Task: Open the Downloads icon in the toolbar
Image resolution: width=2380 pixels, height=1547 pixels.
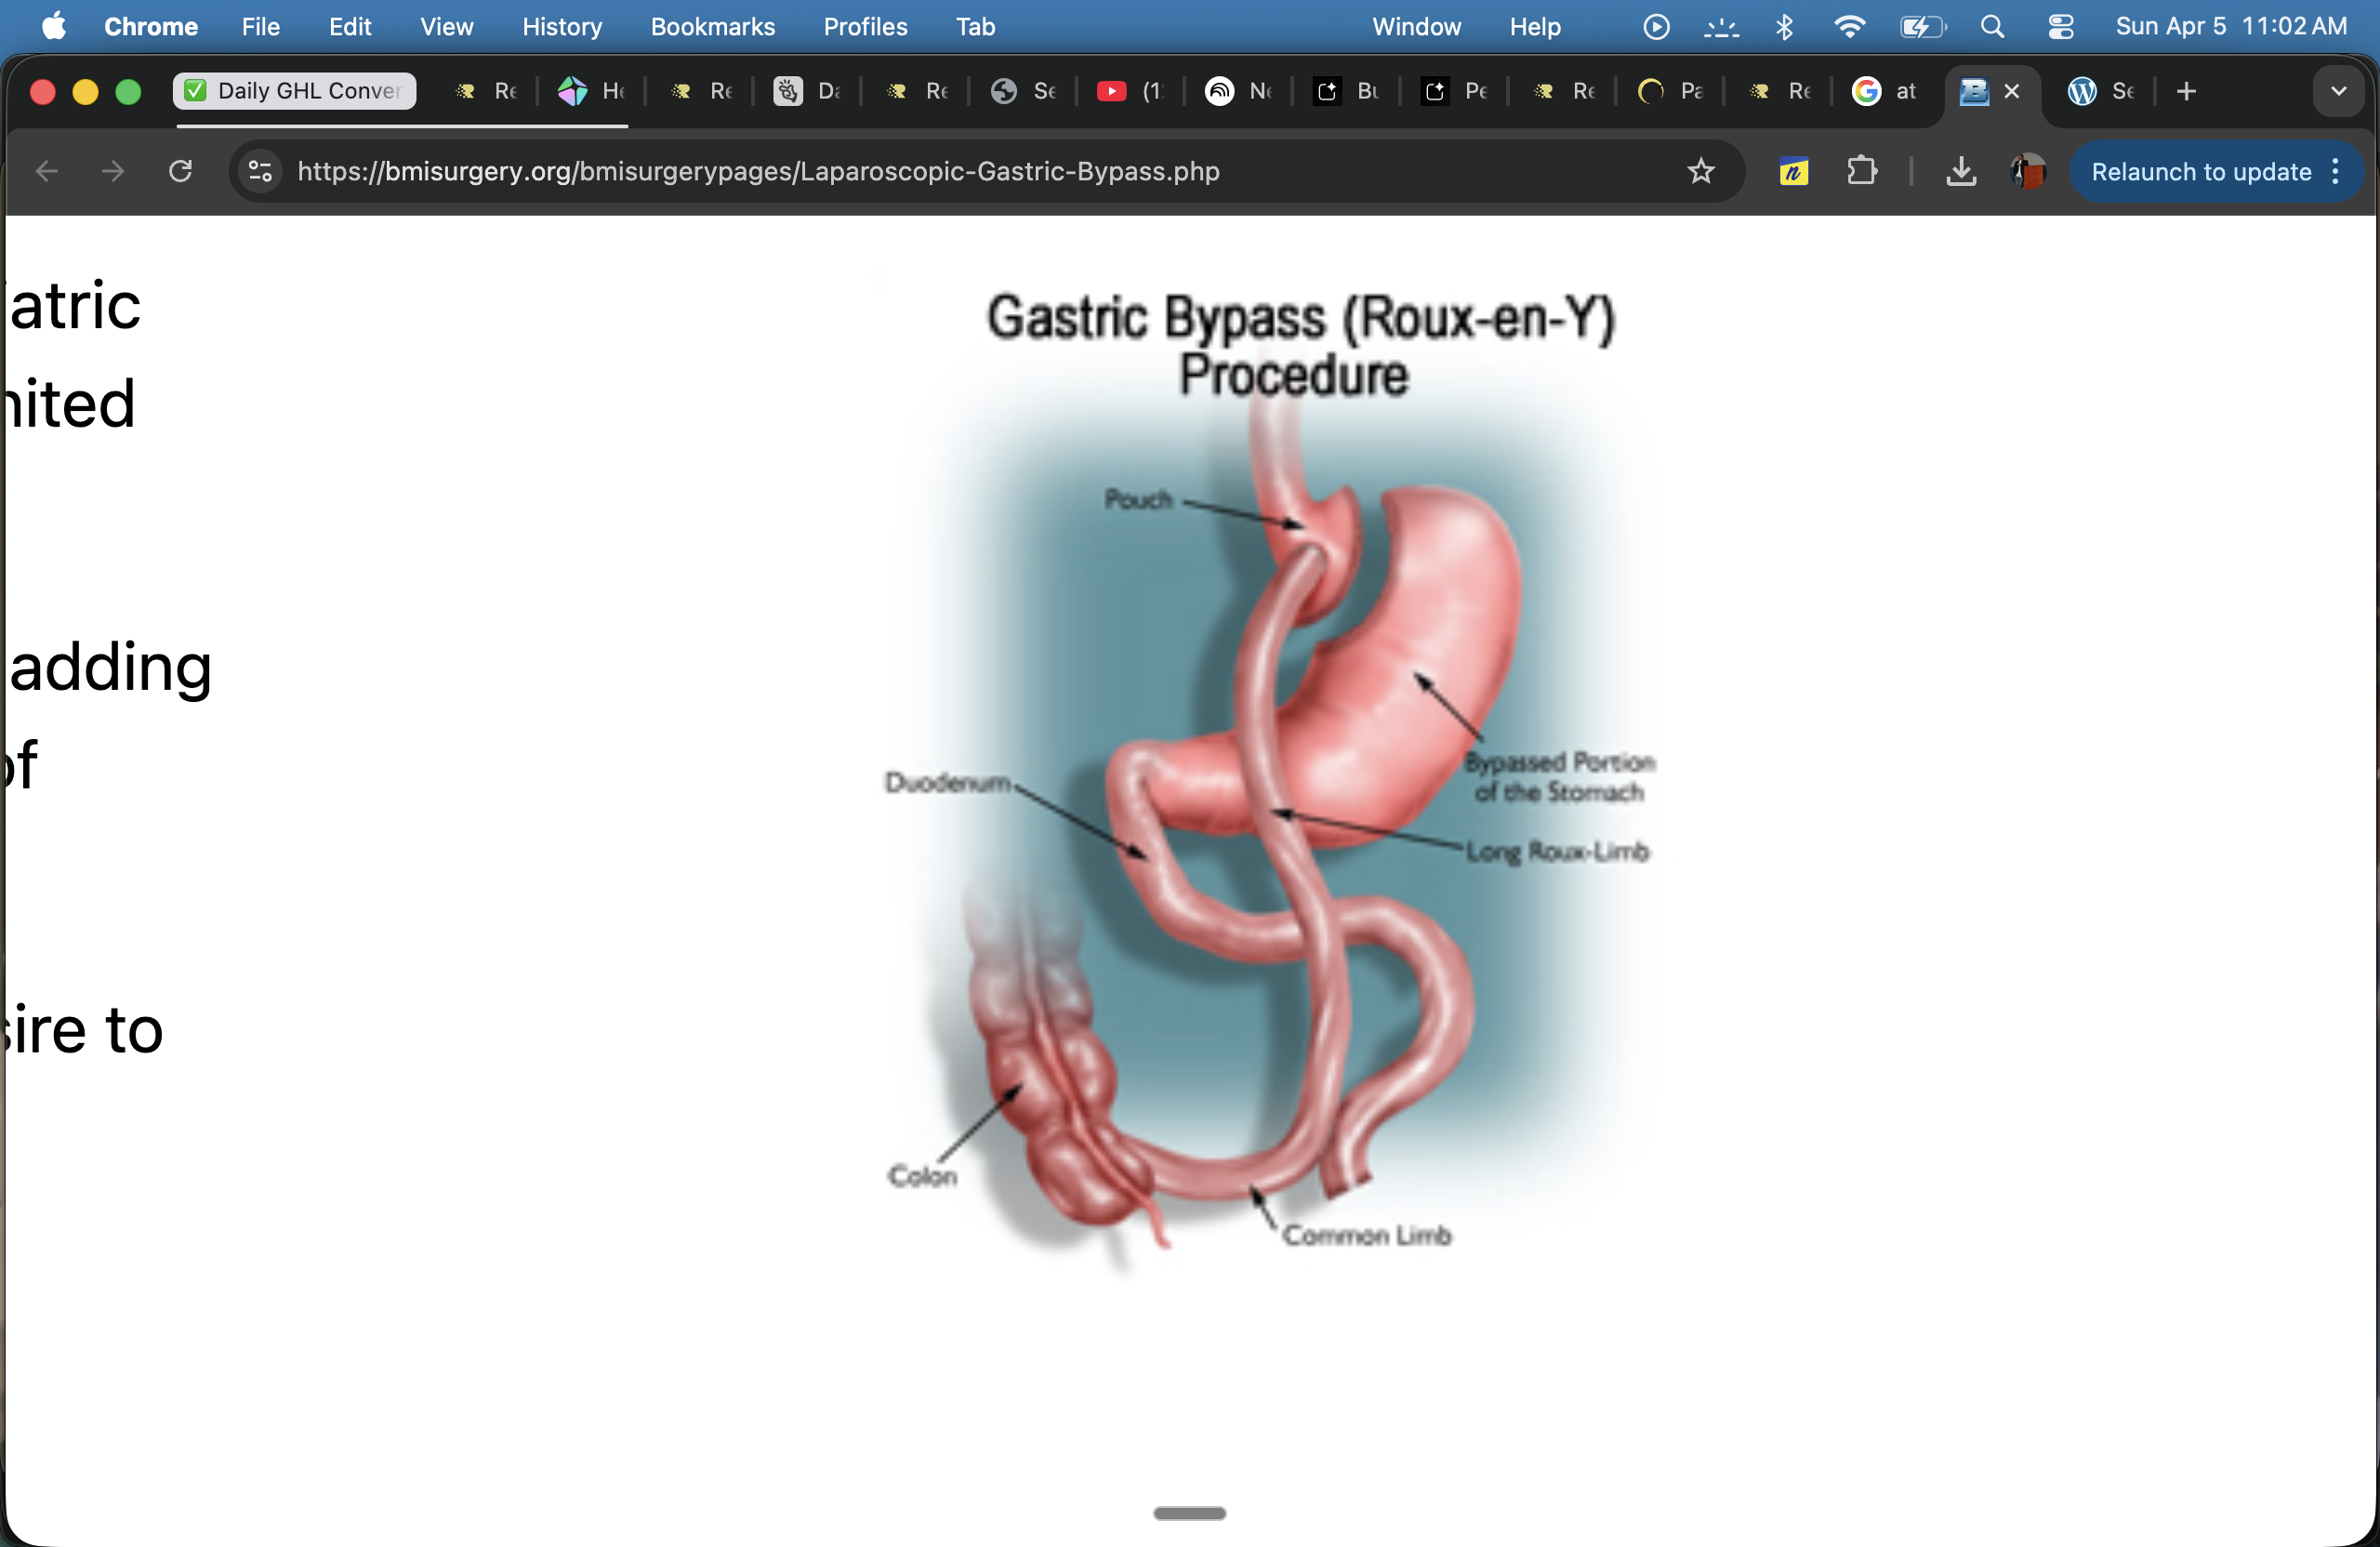Action: [1960, 171]
